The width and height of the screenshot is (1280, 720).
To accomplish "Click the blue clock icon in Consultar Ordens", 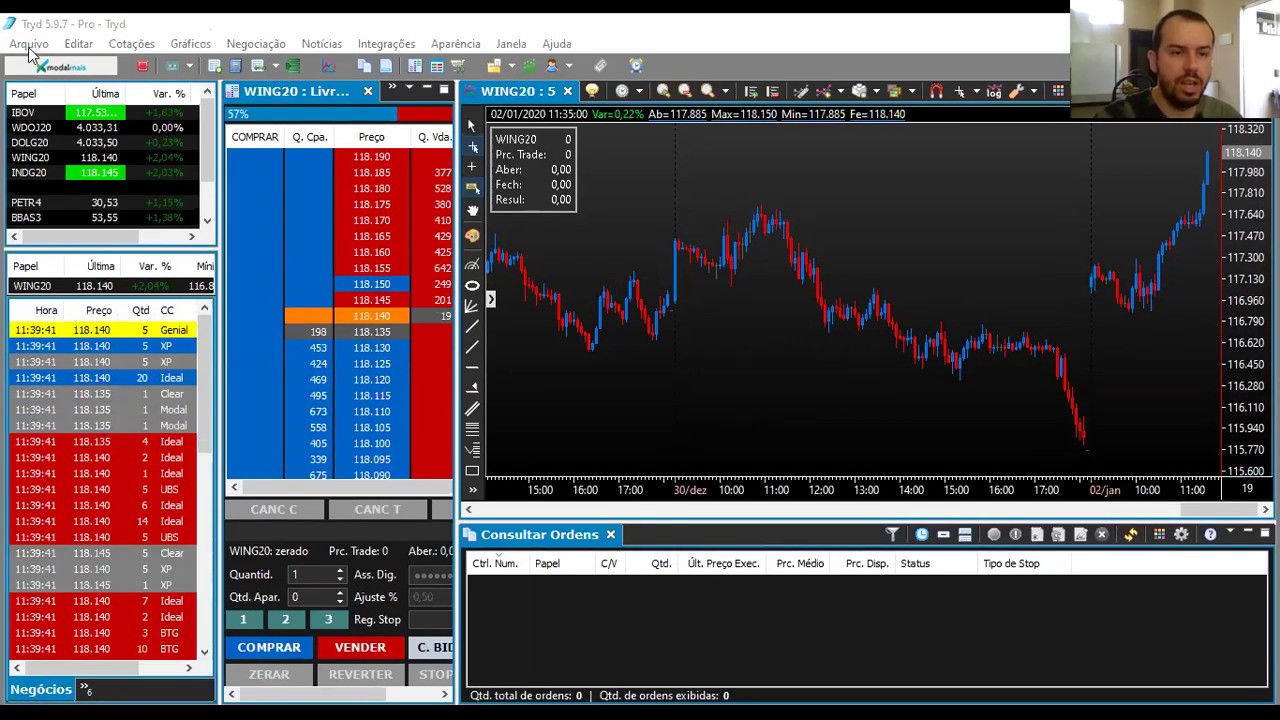I will [921, 535].
